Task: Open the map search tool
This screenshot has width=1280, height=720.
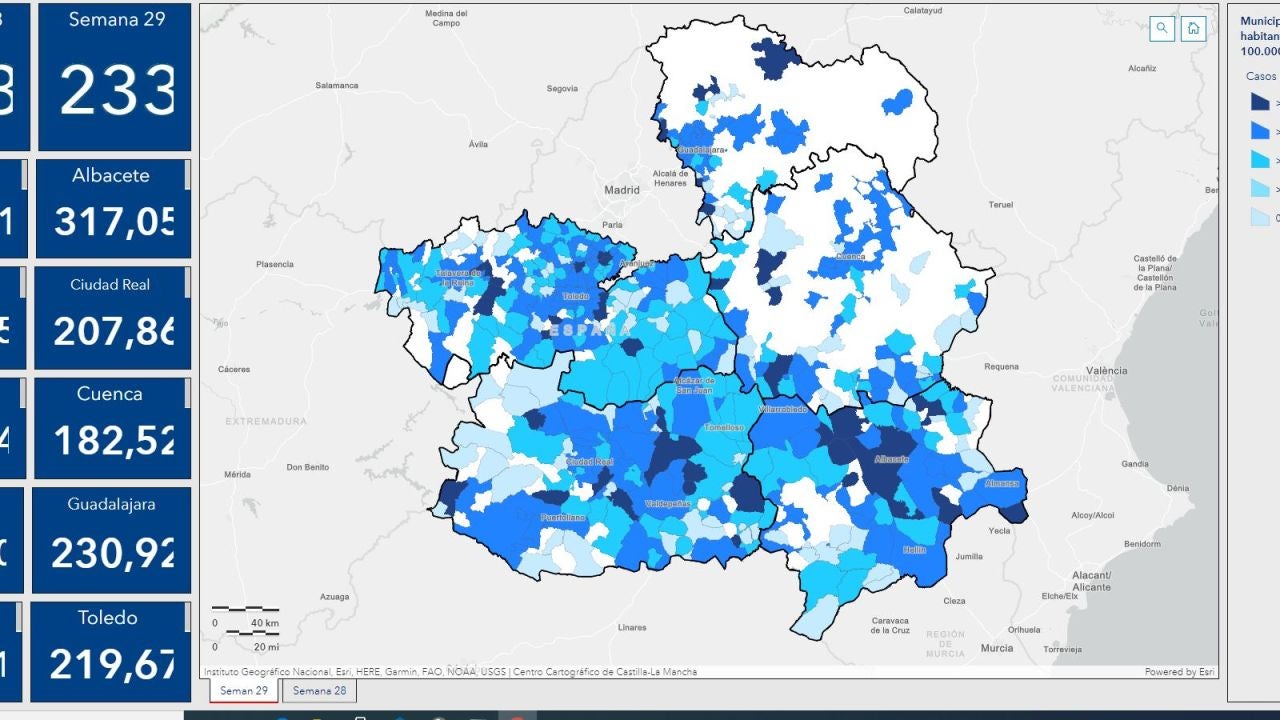Action: click(x=1162, y=29)
